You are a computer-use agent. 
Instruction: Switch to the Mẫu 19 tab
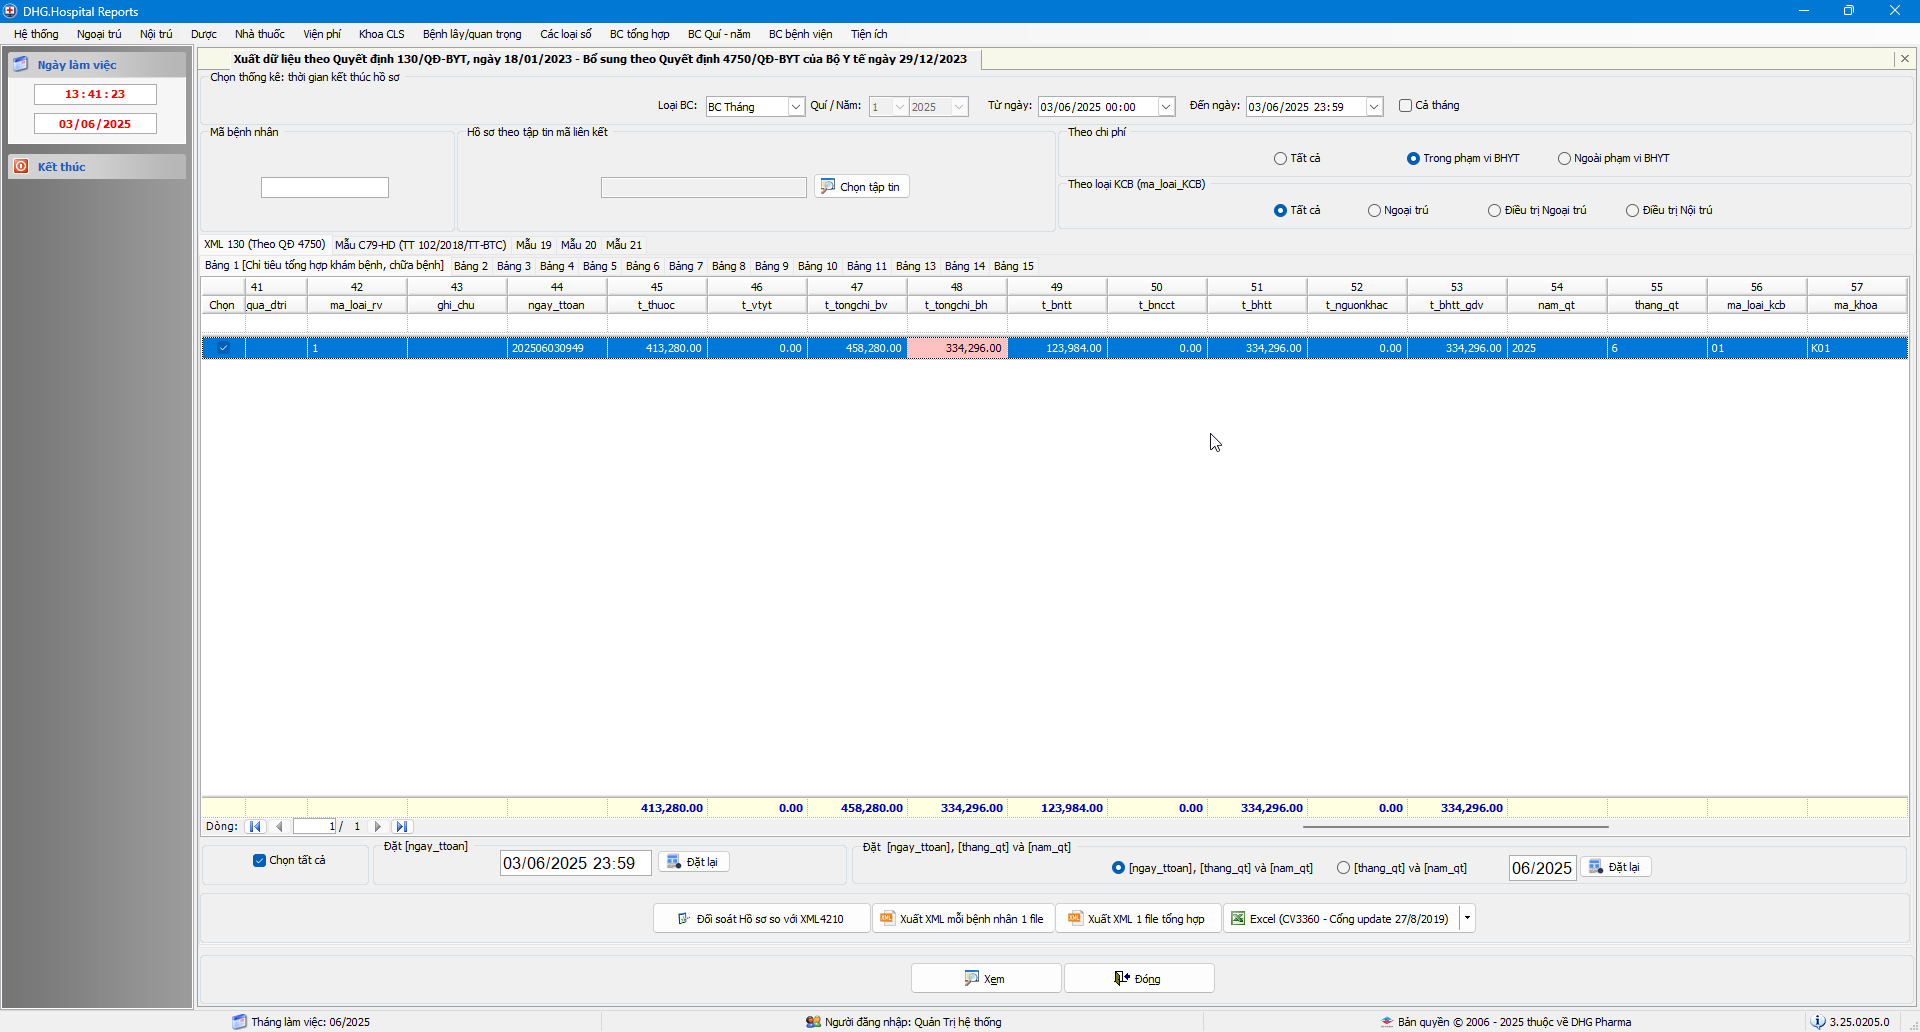tap(534, 244)
